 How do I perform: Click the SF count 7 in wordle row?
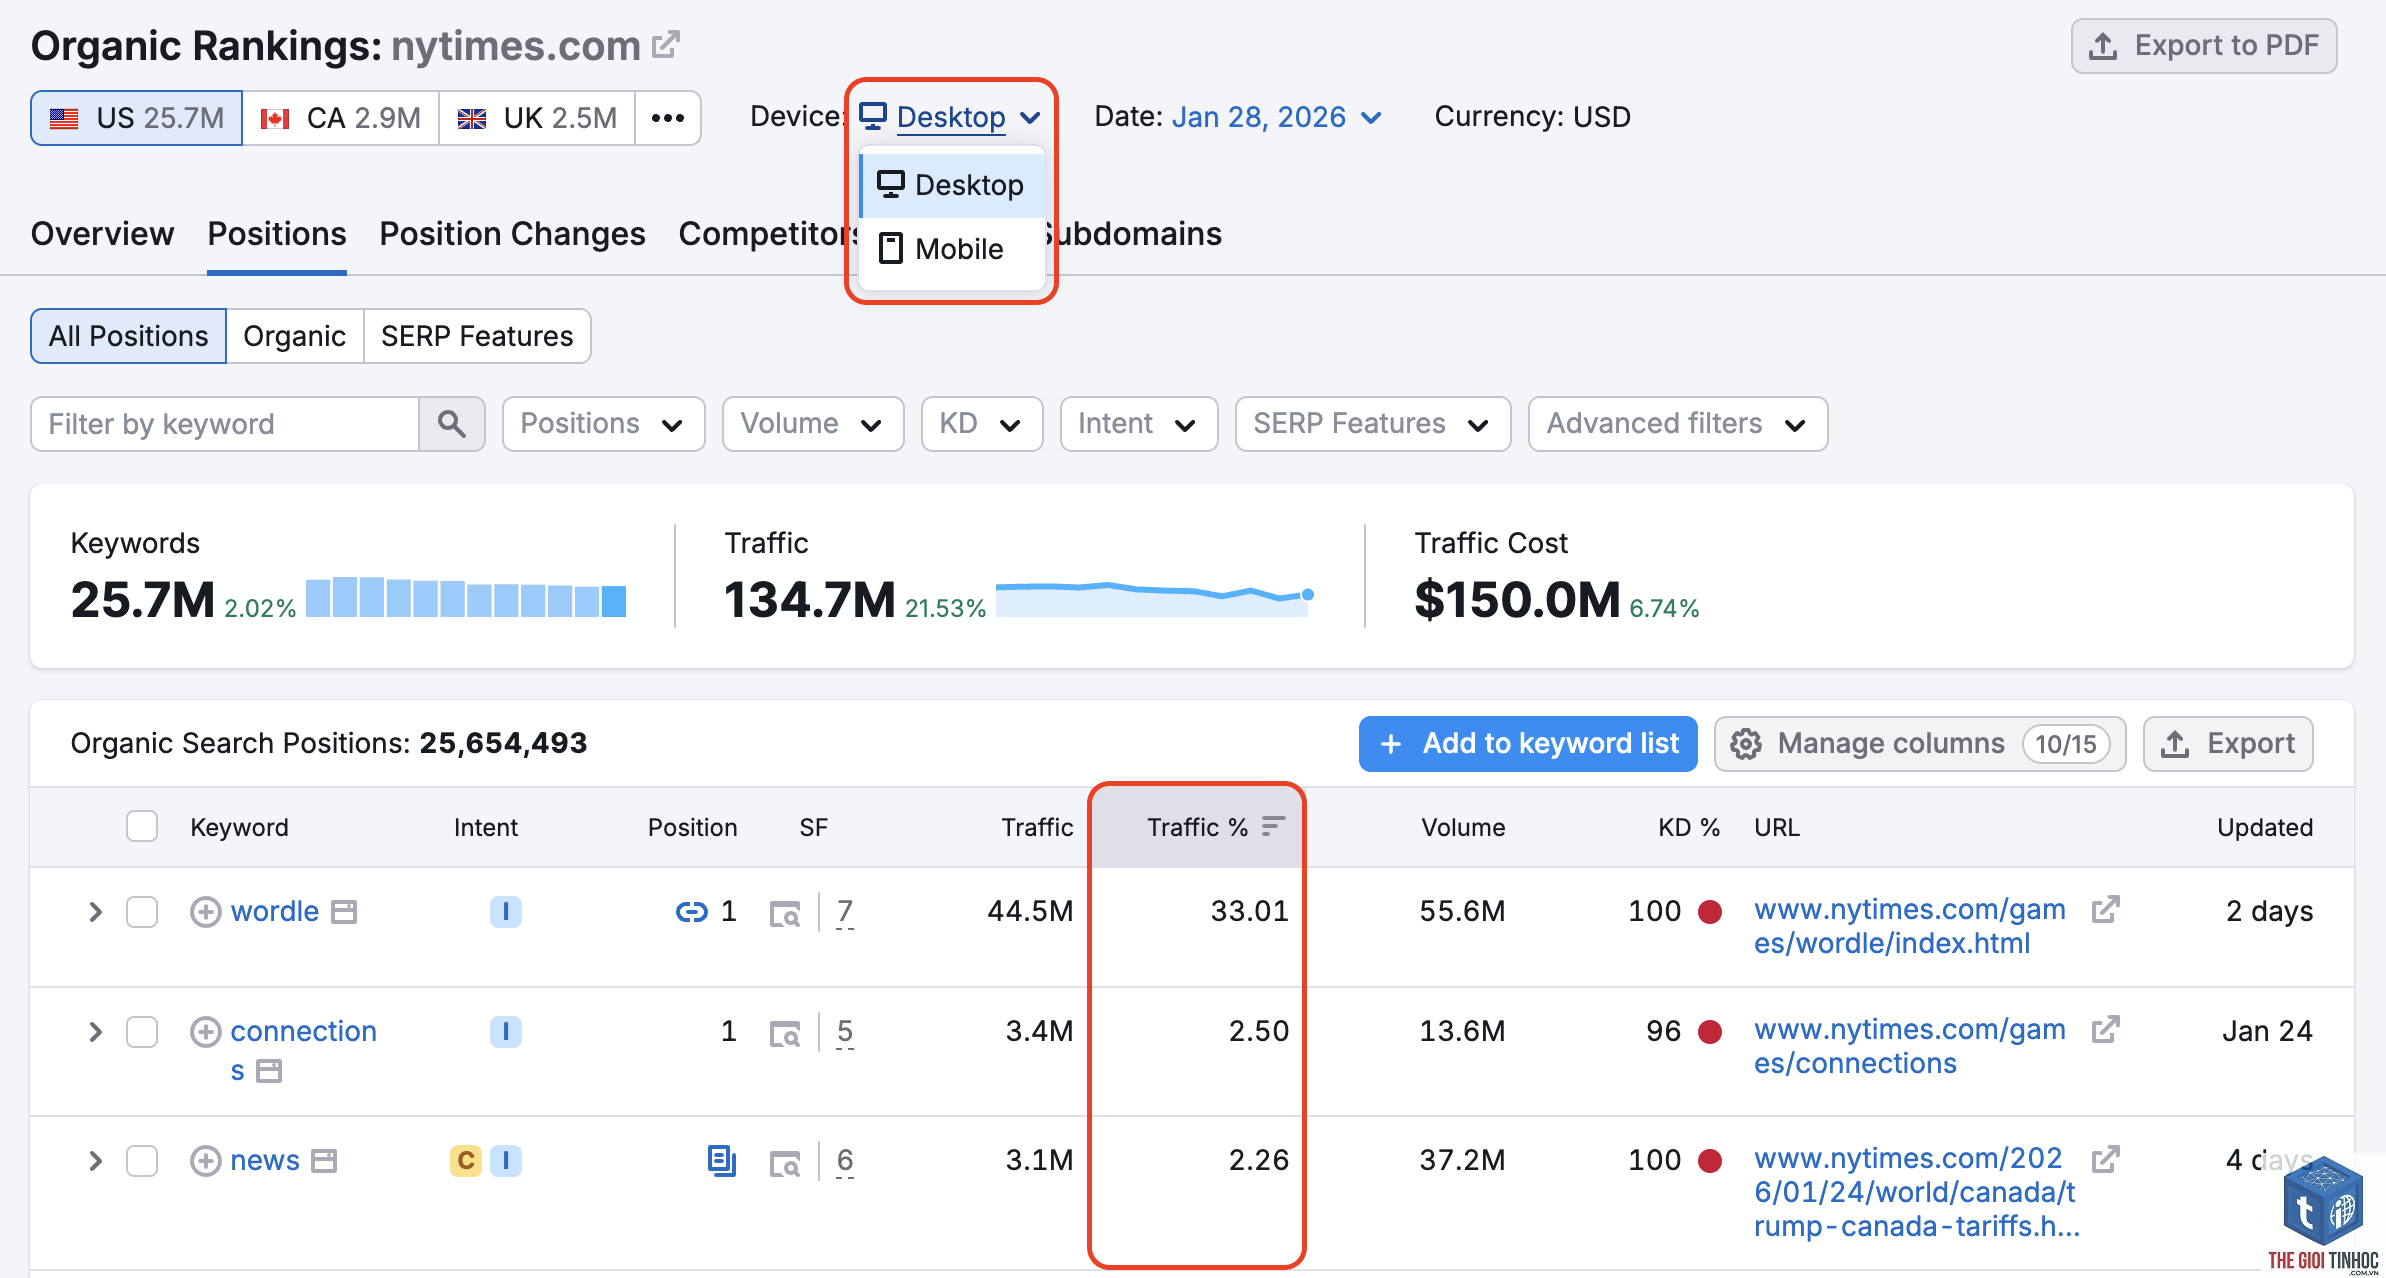845,912
